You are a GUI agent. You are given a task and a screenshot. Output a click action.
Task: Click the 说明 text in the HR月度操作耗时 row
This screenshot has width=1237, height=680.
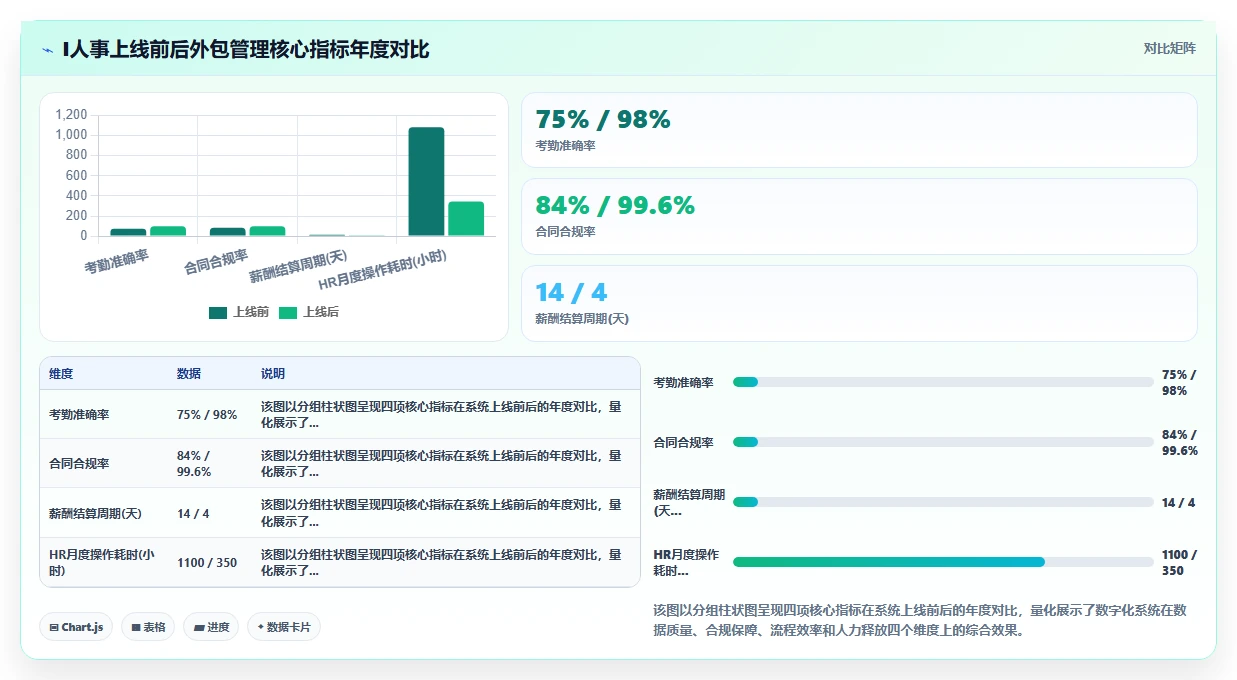pos(441,563)
